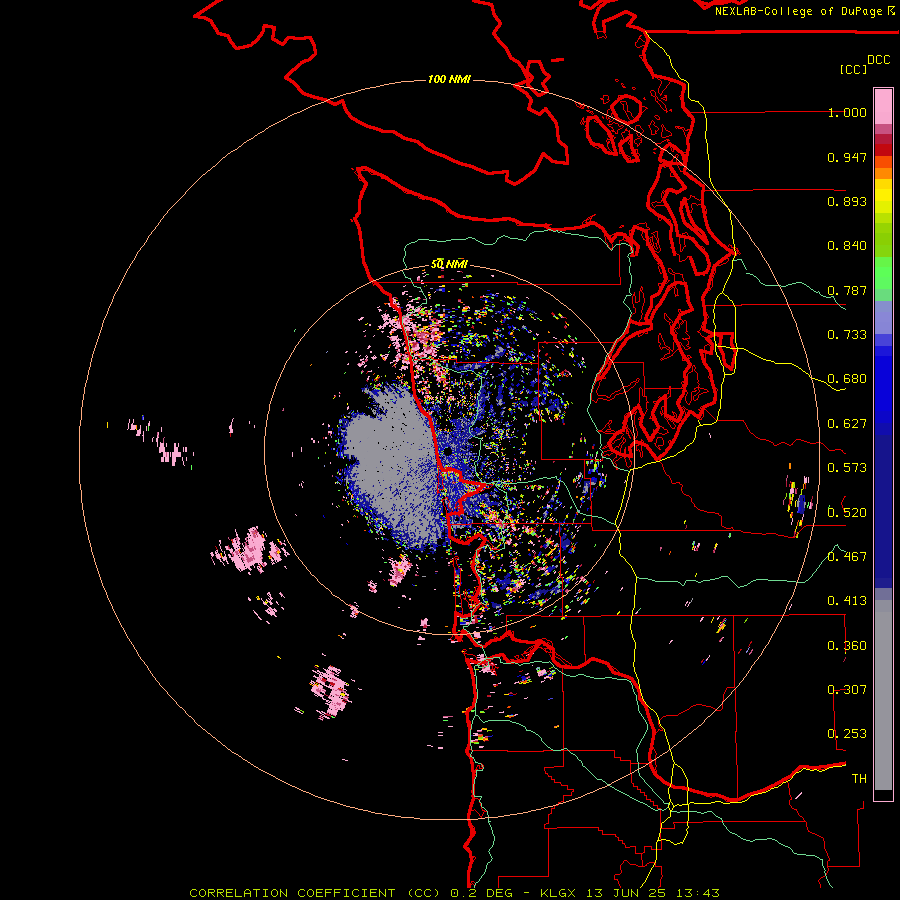The width and height of the screenshot is (900, 900).
Task: Click the KLGX radar site identifier
Action: pyautogui.click(x=559, y=893)
